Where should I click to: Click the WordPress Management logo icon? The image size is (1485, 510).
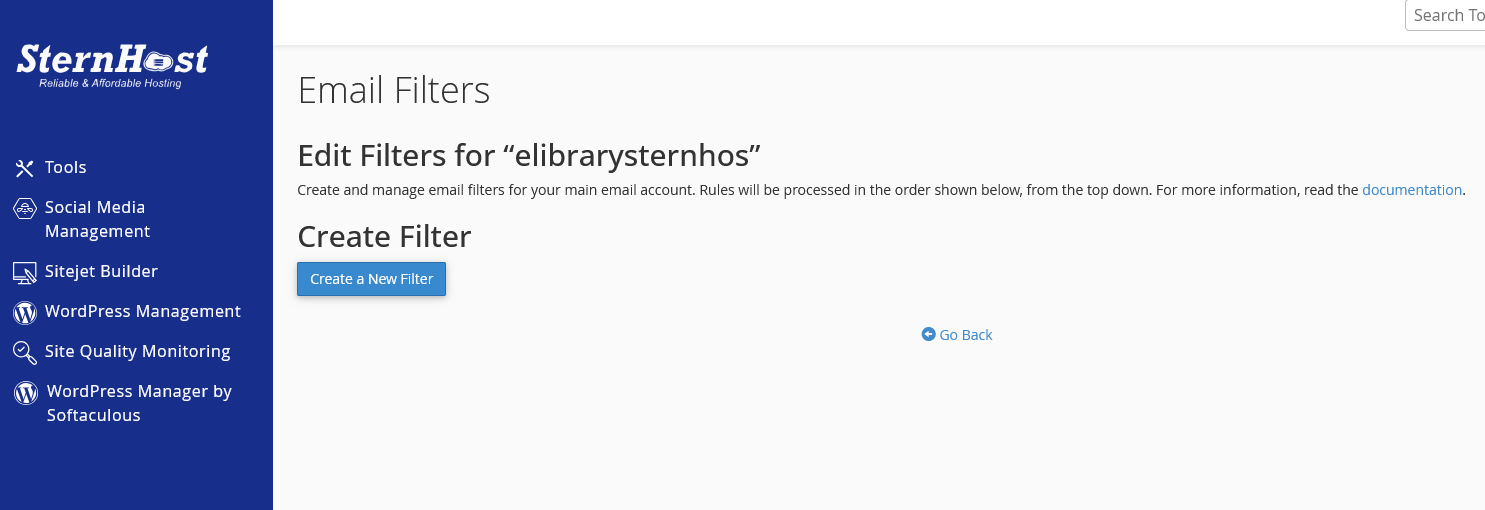click(25, 312)
